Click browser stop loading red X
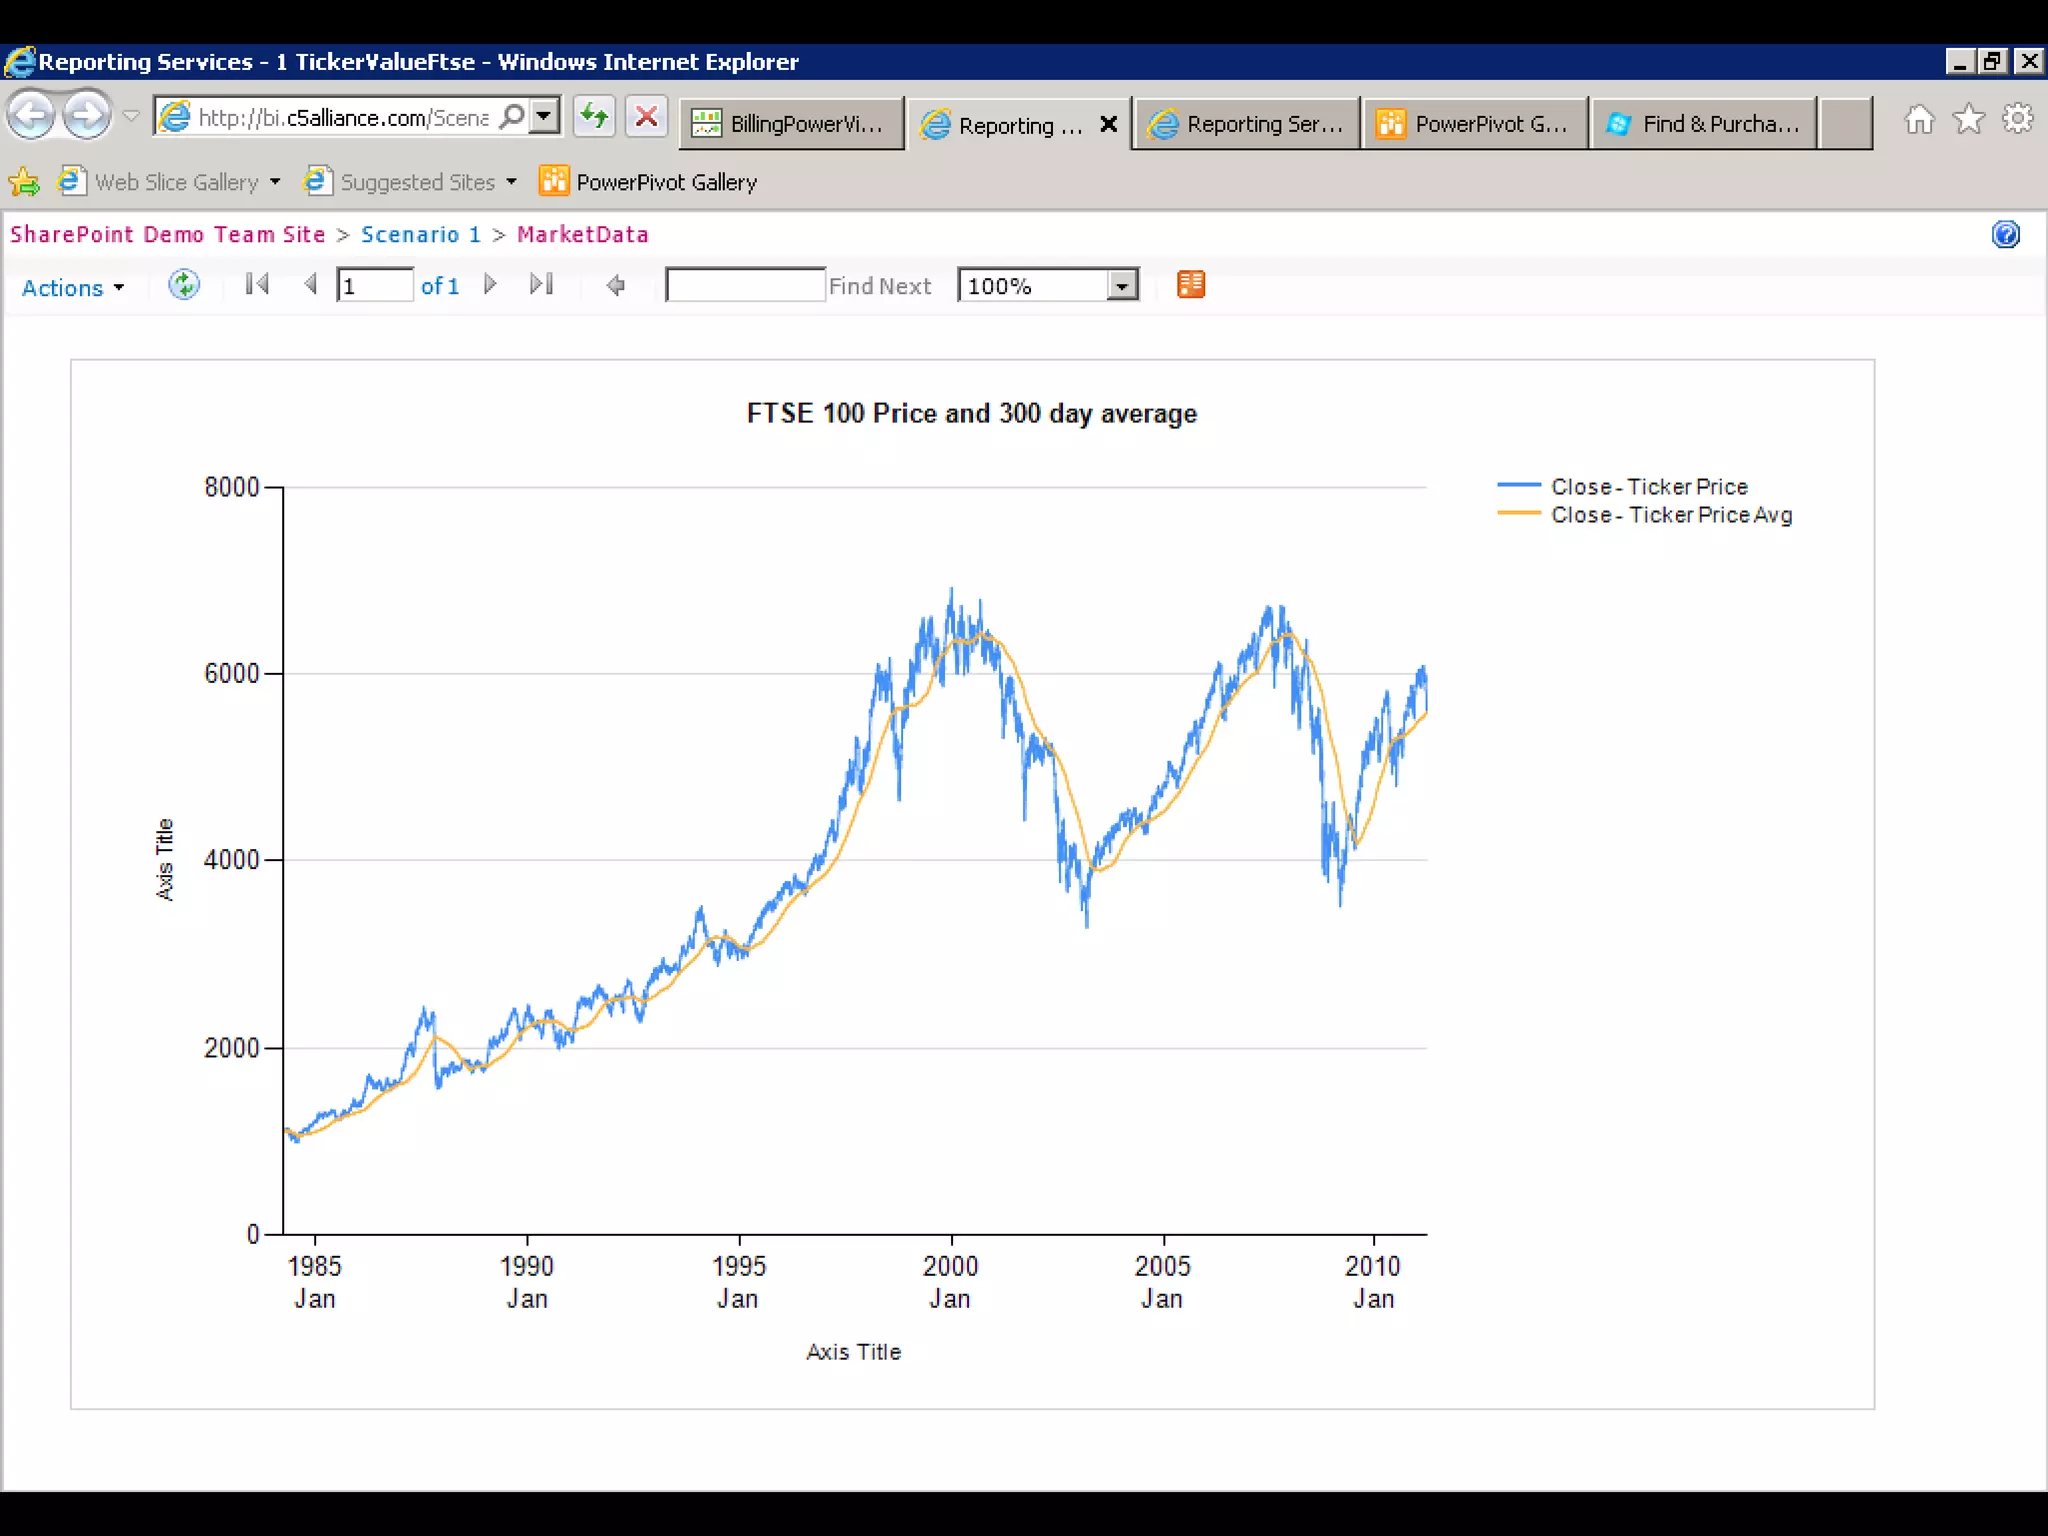This screenshot has height=1536, width=2048. (x=646, y=117)
